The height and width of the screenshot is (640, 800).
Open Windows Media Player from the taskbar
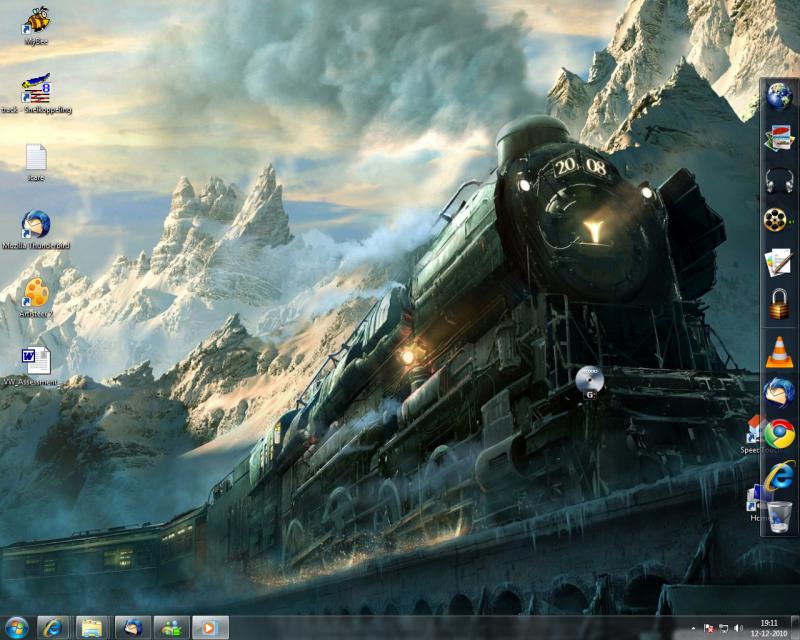(x=210, y=628)
